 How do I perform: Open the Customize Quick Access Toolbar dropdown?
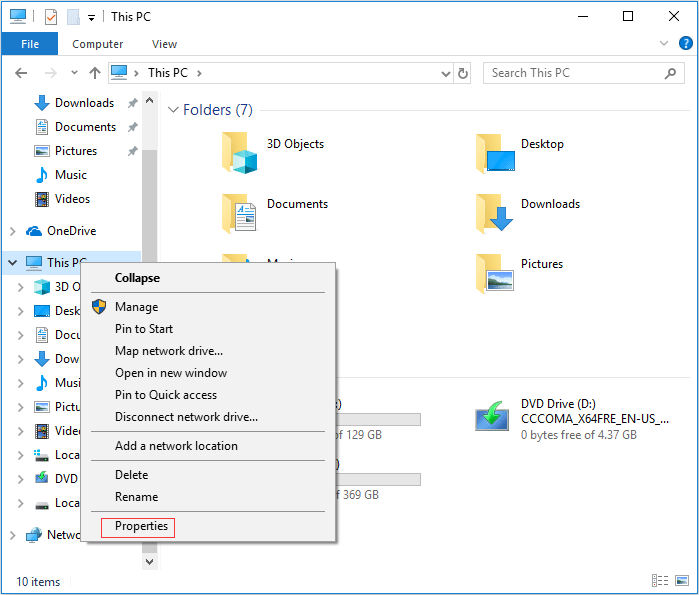pos(91,18)
